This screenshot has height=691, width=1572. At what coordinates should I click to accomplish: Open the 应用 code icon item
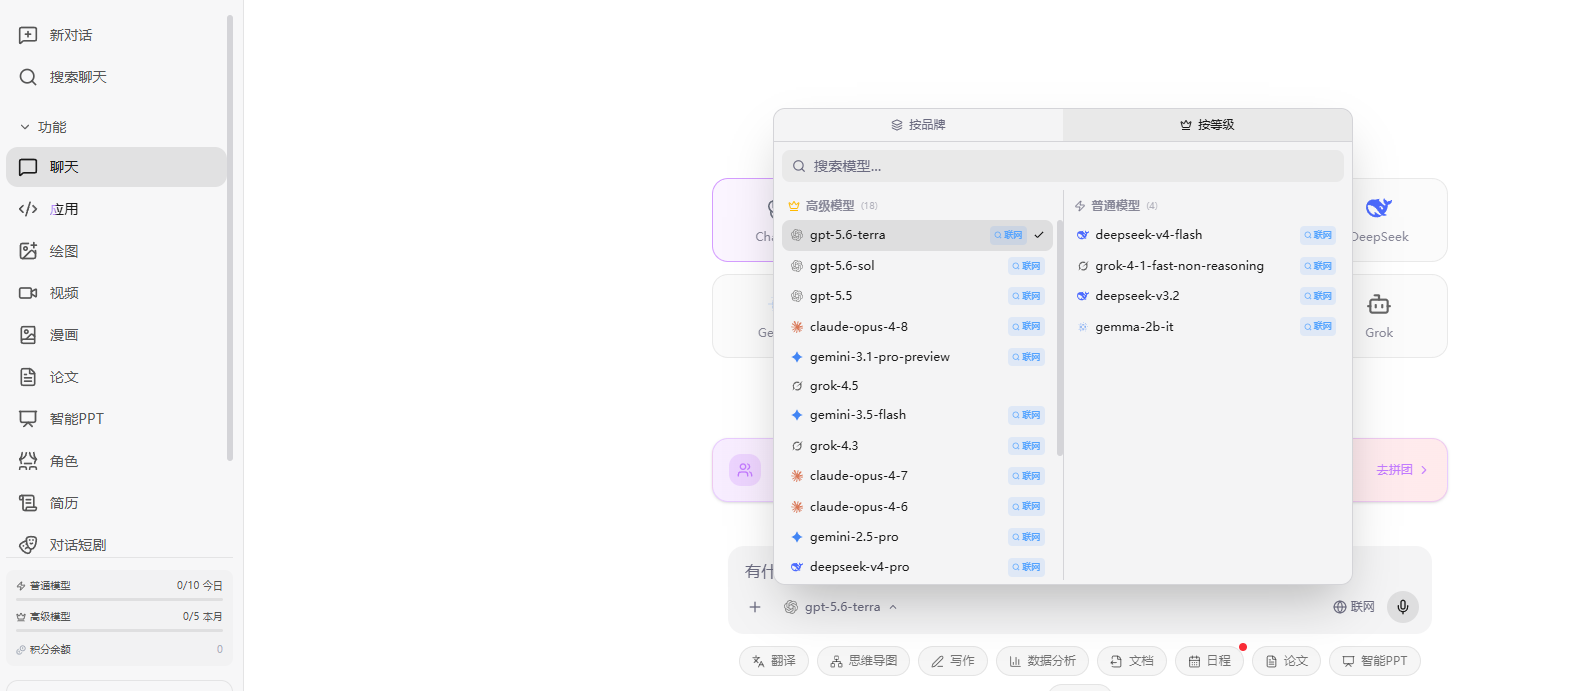[x=28, y=209]
